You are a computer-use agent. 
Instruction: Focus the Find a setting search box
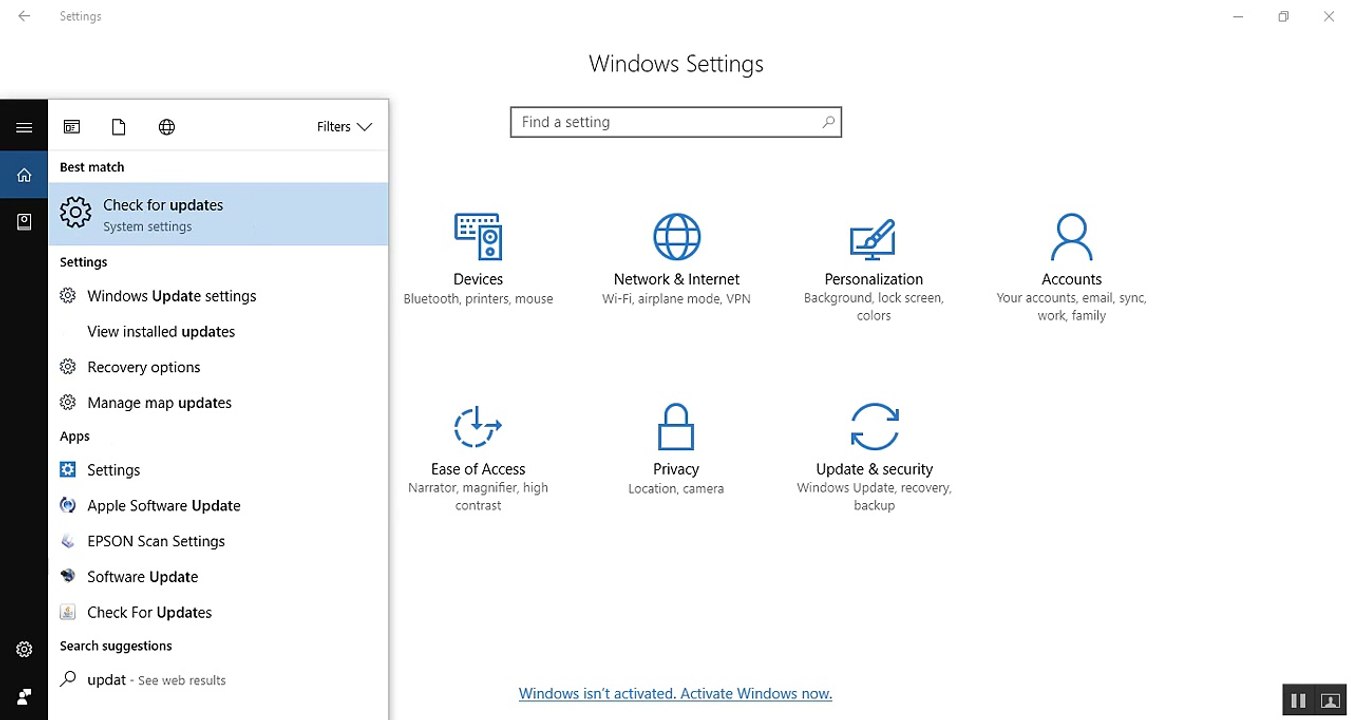point(676,122)
